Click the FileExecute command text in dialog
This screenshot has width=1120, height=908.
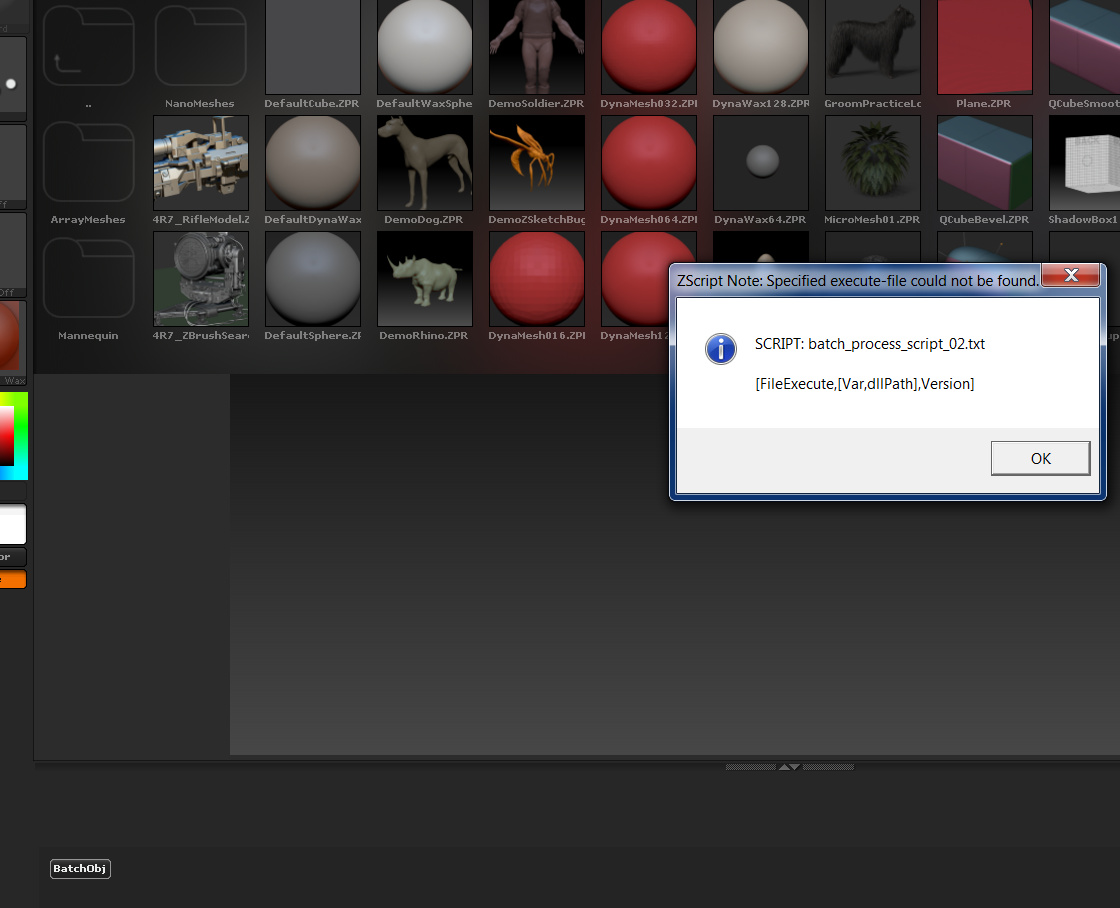[865, 384]
